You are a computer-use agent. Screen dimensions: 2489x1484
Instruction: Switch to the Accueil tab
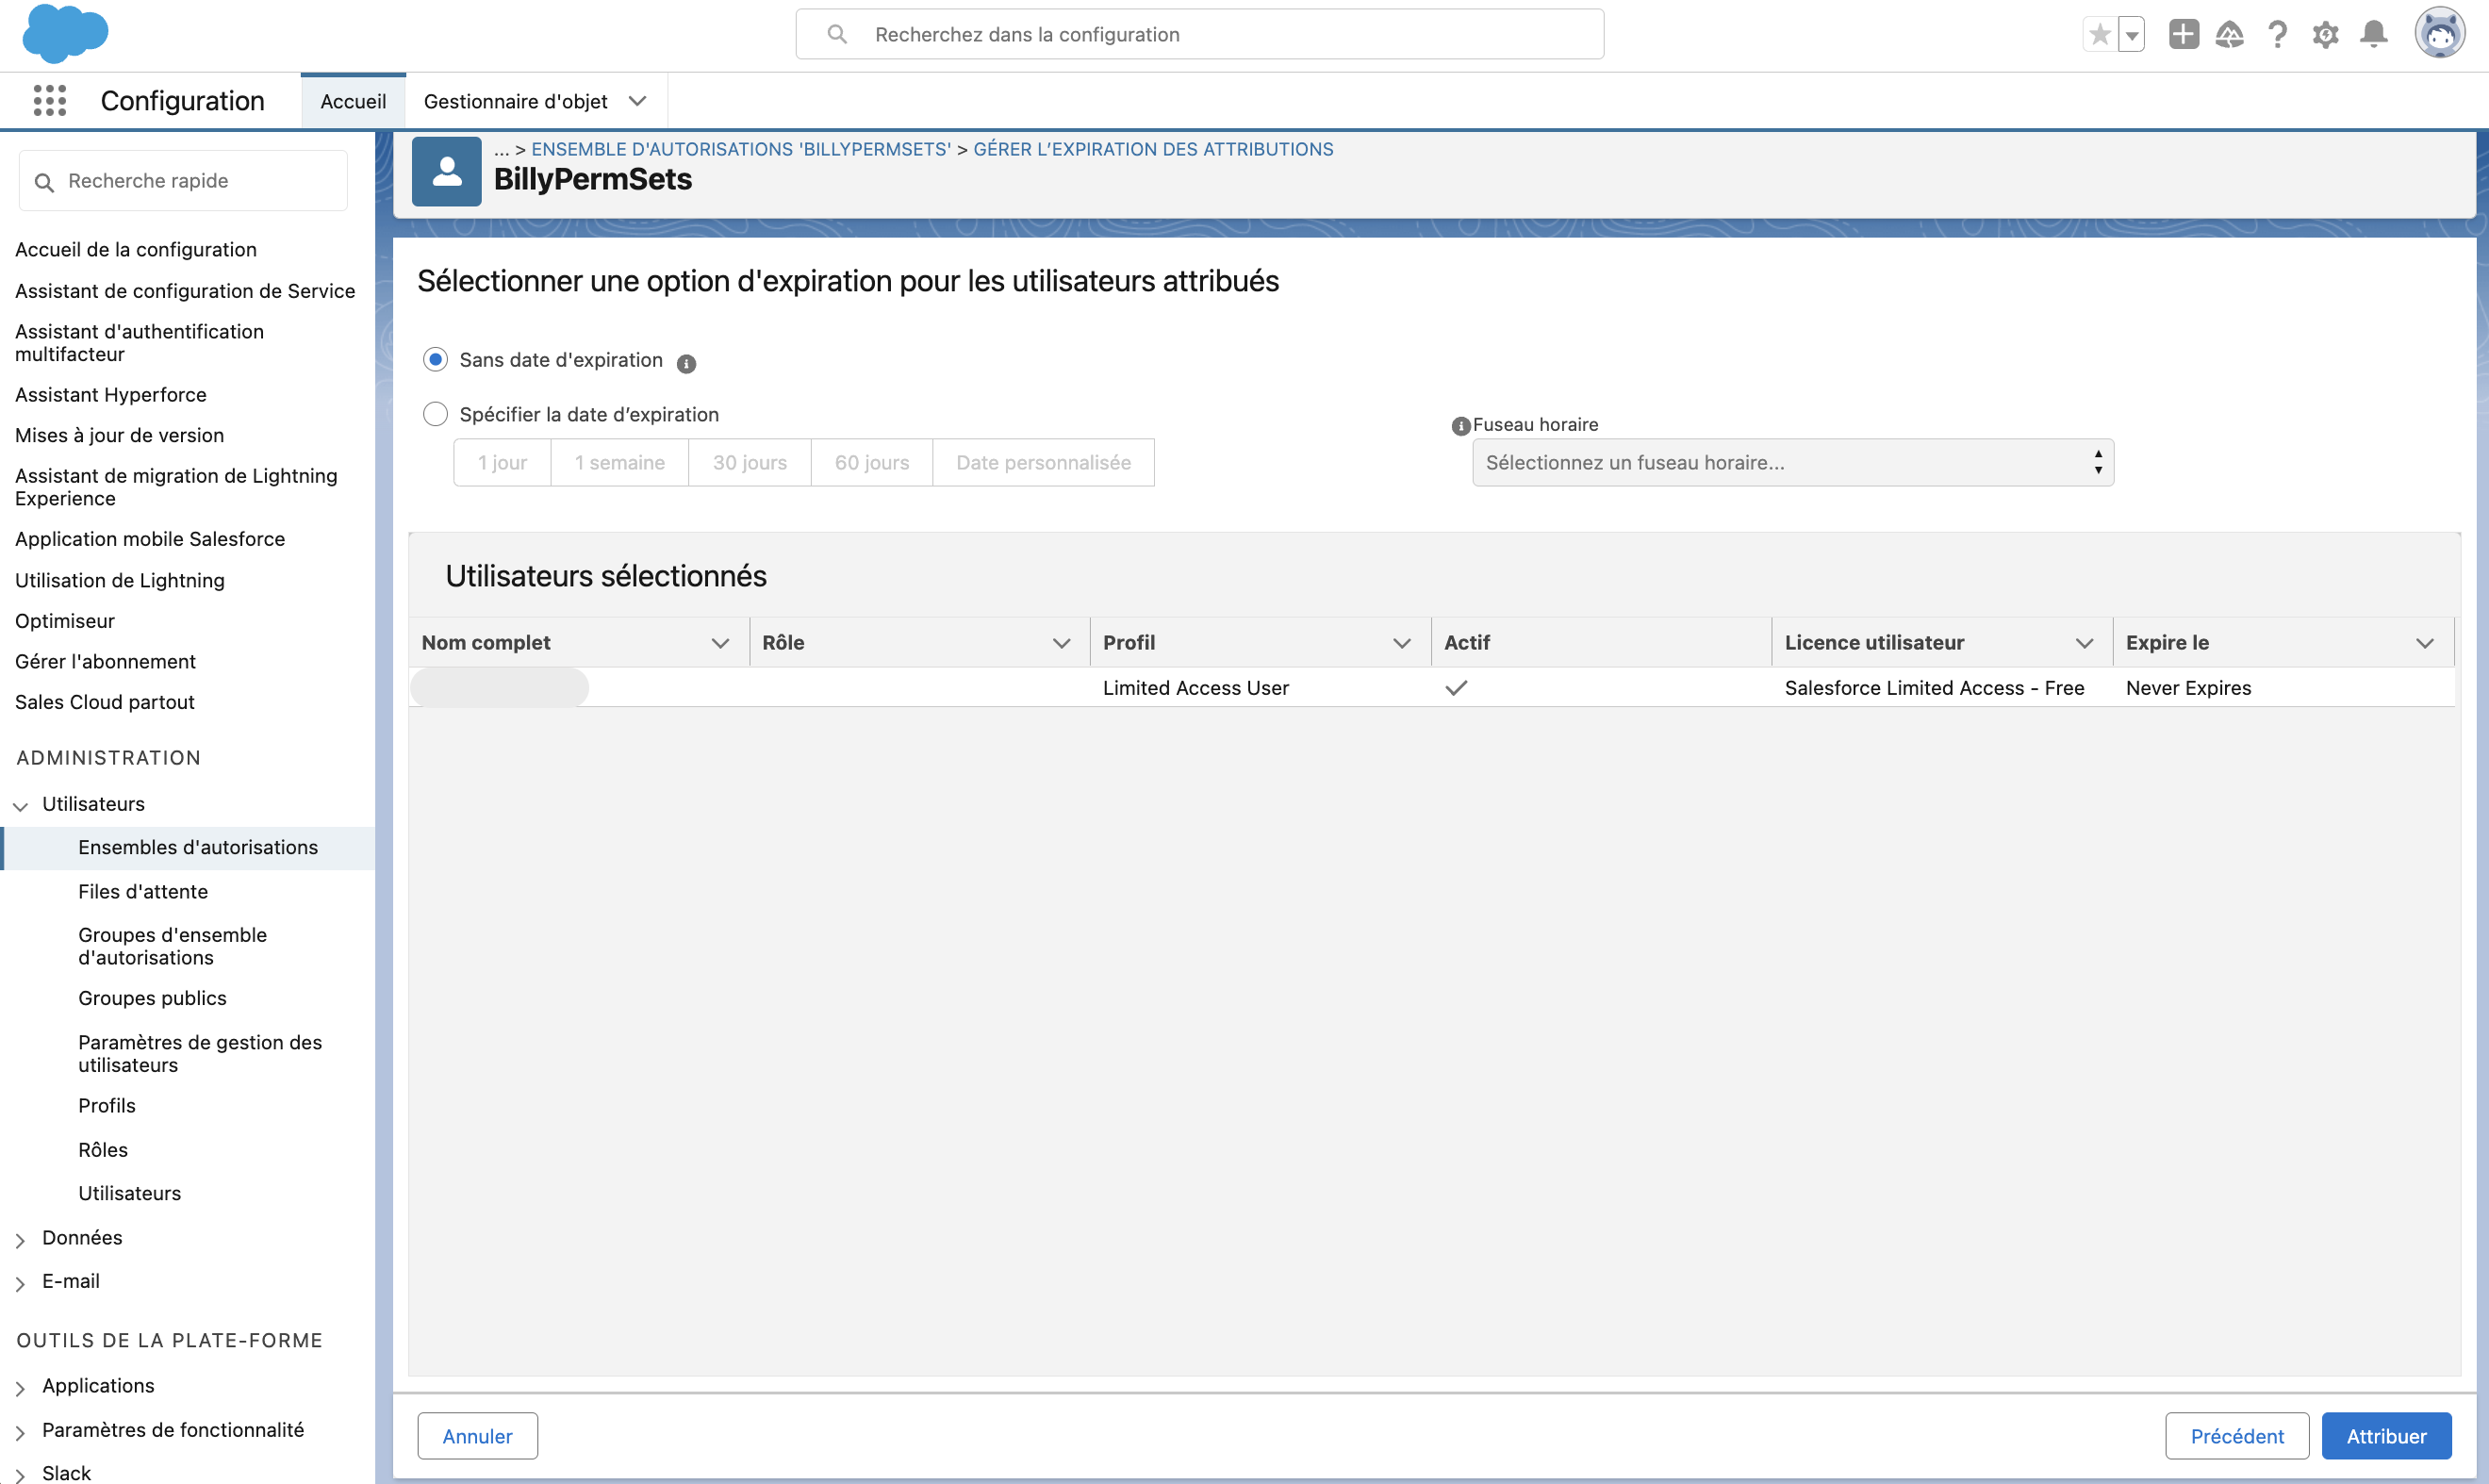[353, 101]
